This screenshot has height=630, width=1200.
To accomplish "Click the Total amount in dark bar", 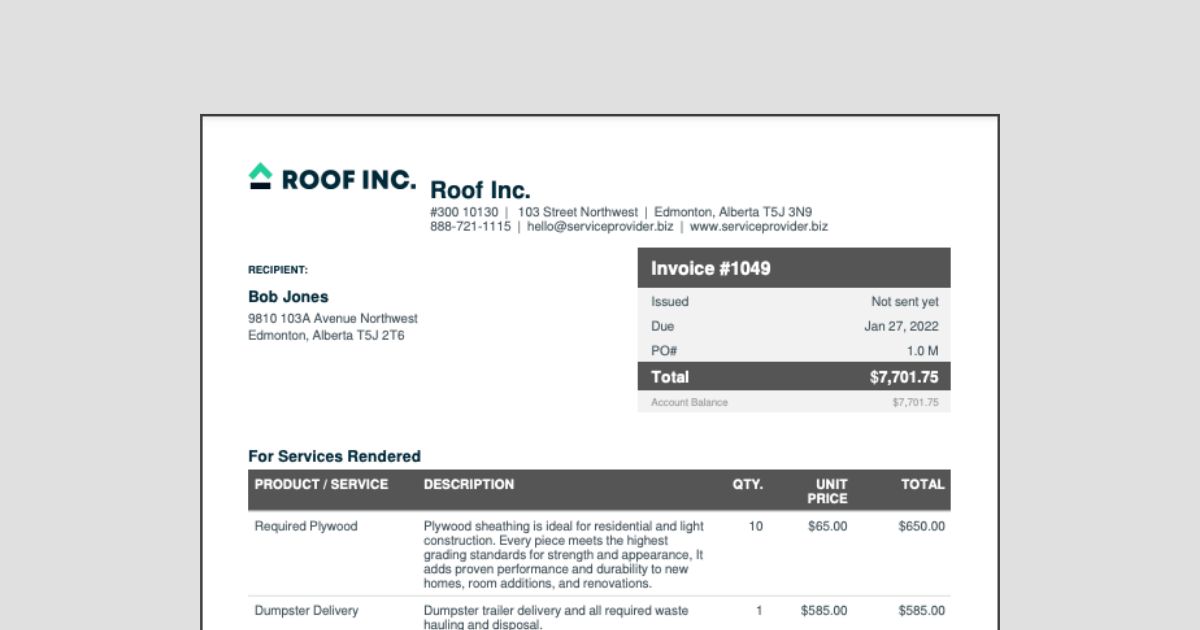I will [904, 377].
